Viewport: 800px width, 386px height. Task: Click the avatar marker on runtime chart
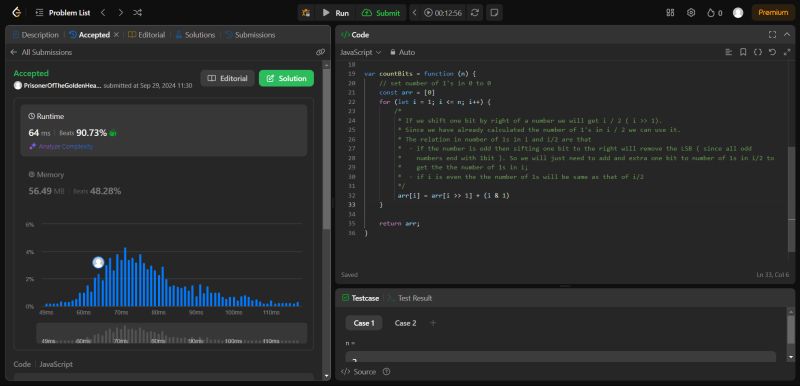(x=98, y=263)
